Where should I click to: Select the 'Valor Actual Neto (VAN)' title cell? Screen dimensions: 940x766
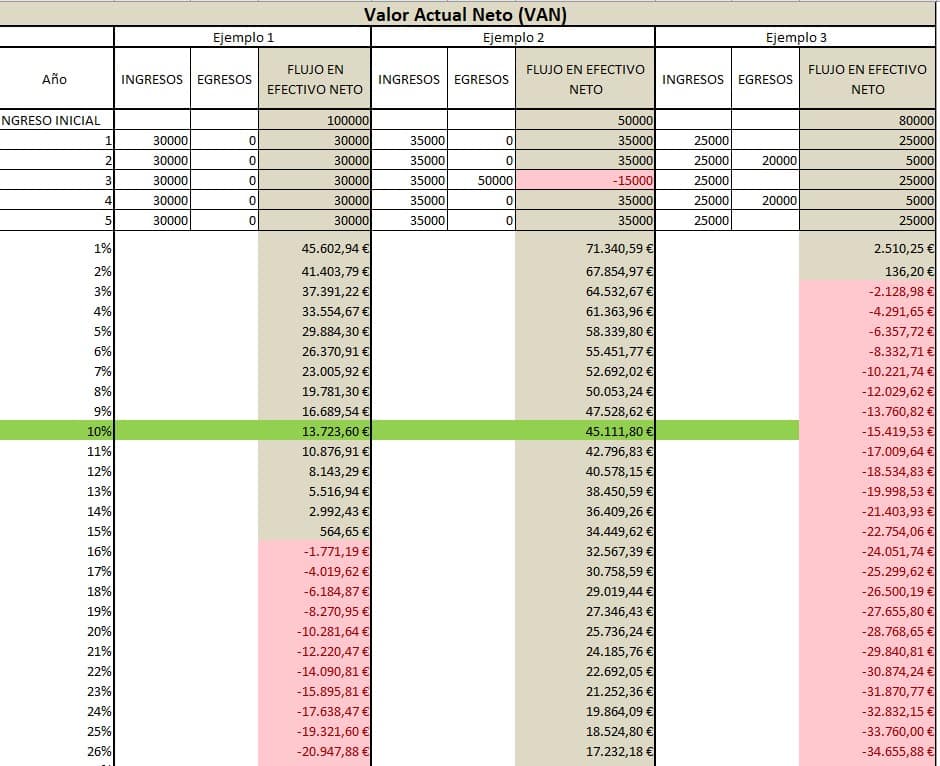click(466, 14)
